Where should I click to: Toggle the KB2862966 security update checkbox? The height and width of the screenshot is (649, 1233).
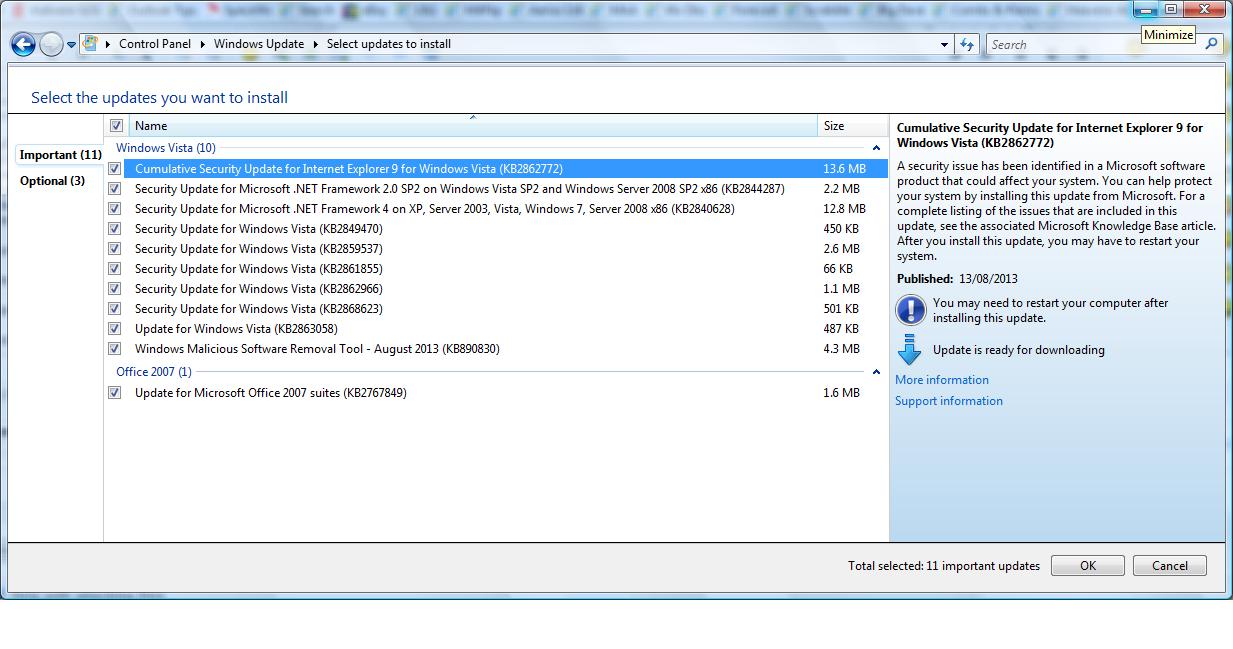114,289
